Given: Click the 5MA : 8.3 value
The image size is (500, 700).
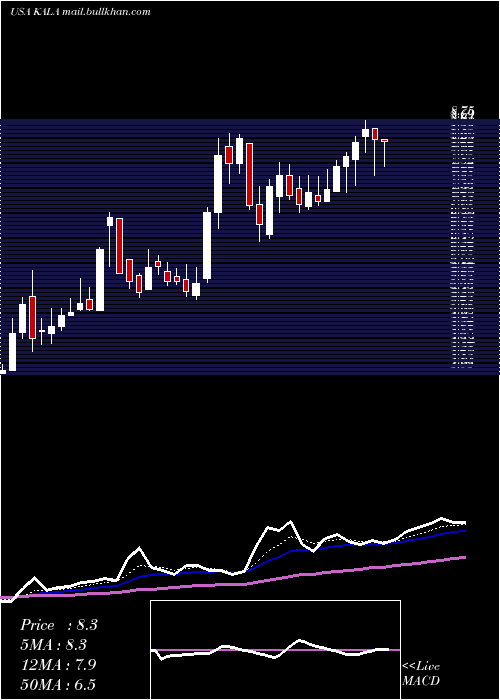Looking at the screenshot, I should click(x=54, y=645).
